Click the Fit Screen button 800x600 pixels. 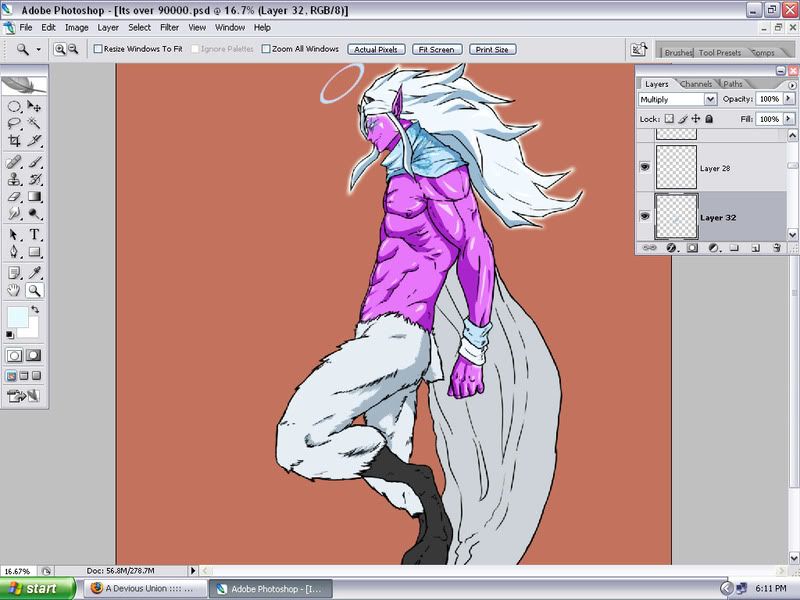(x=437, y=49)
